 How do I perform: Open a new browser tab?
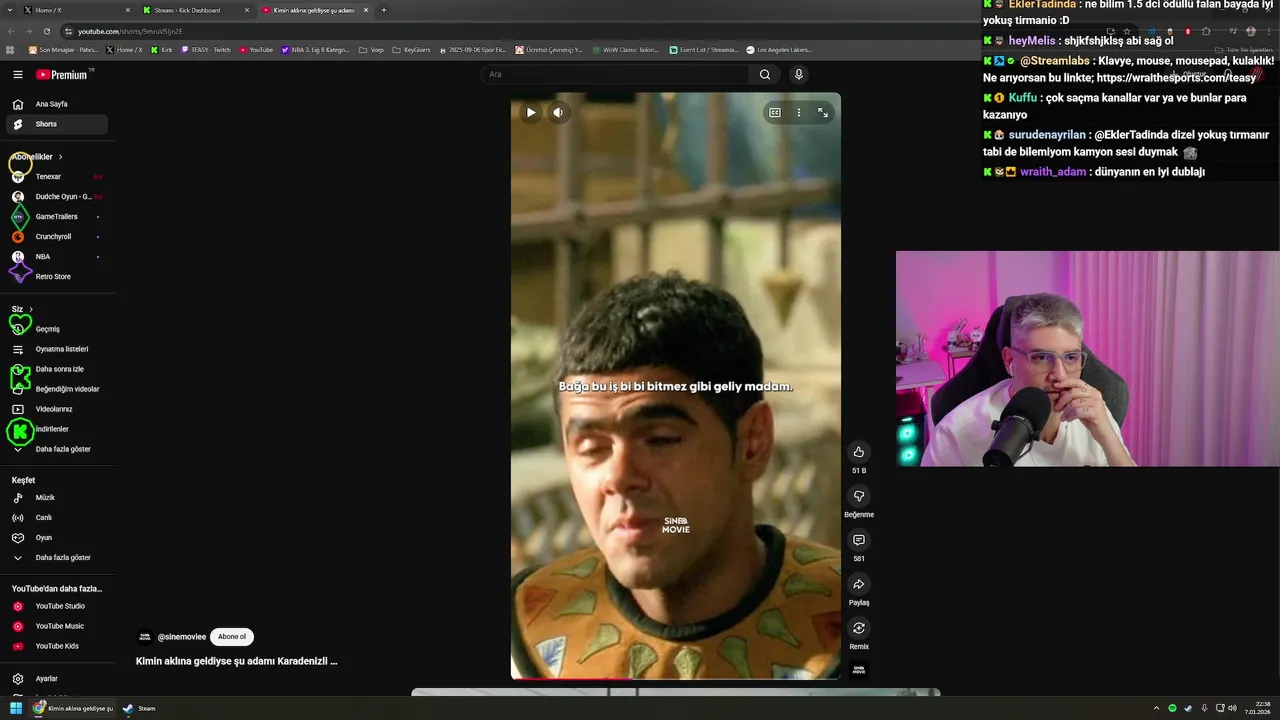(x=384, y=10)
